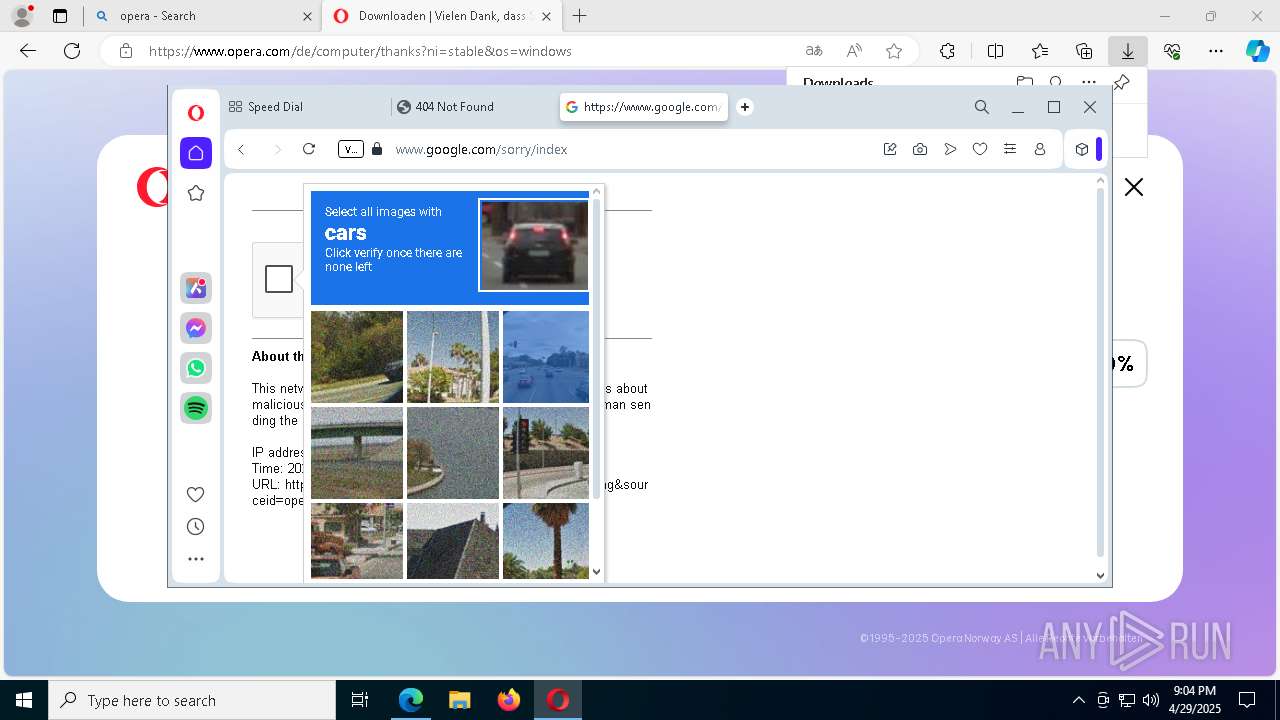Viewport: 1280px width, 720px height.
Task: Open Firefox from the taskbar
Action: tap(509, 700)
